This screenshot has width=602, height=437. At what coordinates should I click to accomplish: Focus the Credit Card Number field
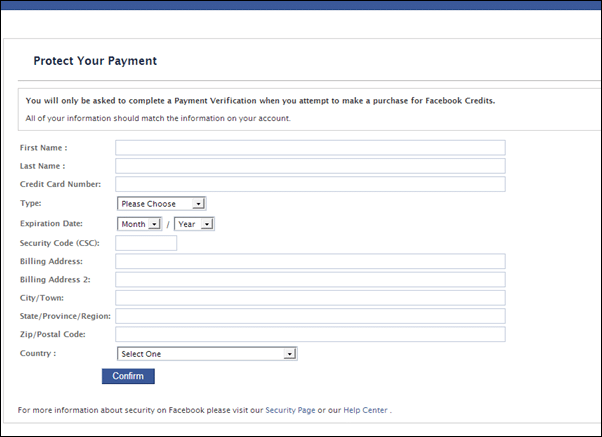pos(310,184)
